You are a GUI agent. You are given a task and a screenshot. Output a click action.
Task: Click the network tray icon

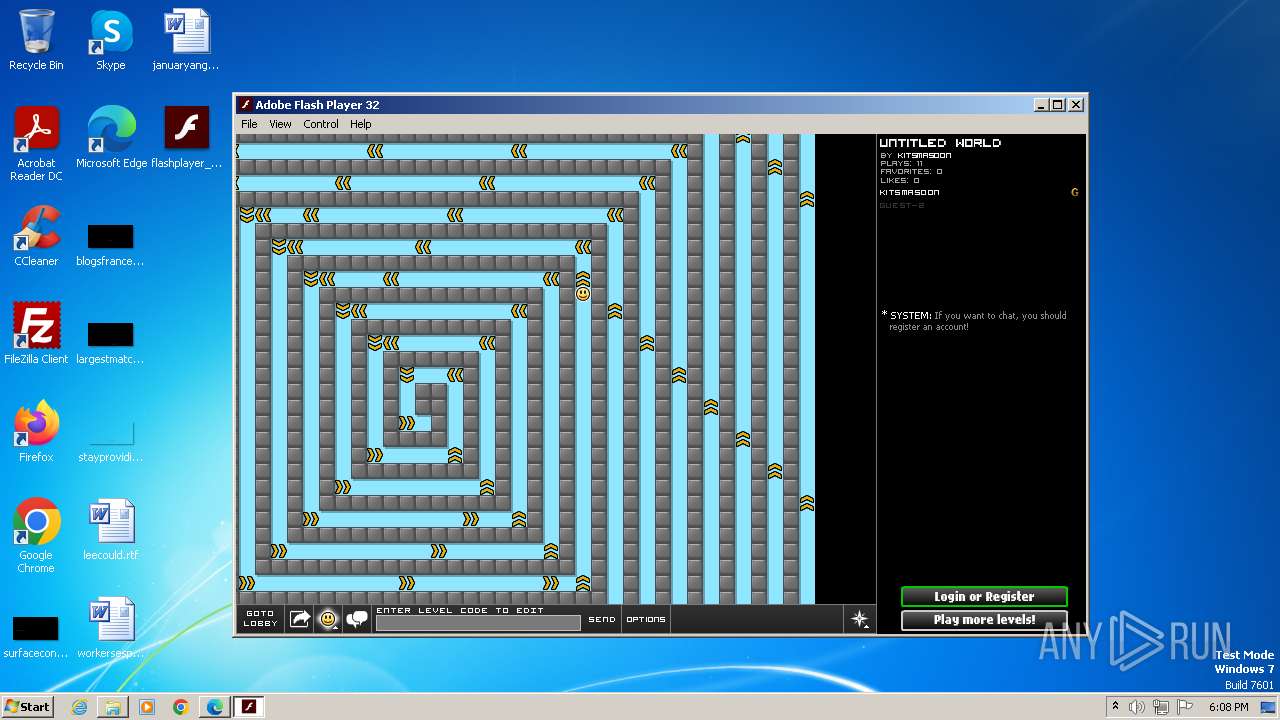click(1161, 707)
